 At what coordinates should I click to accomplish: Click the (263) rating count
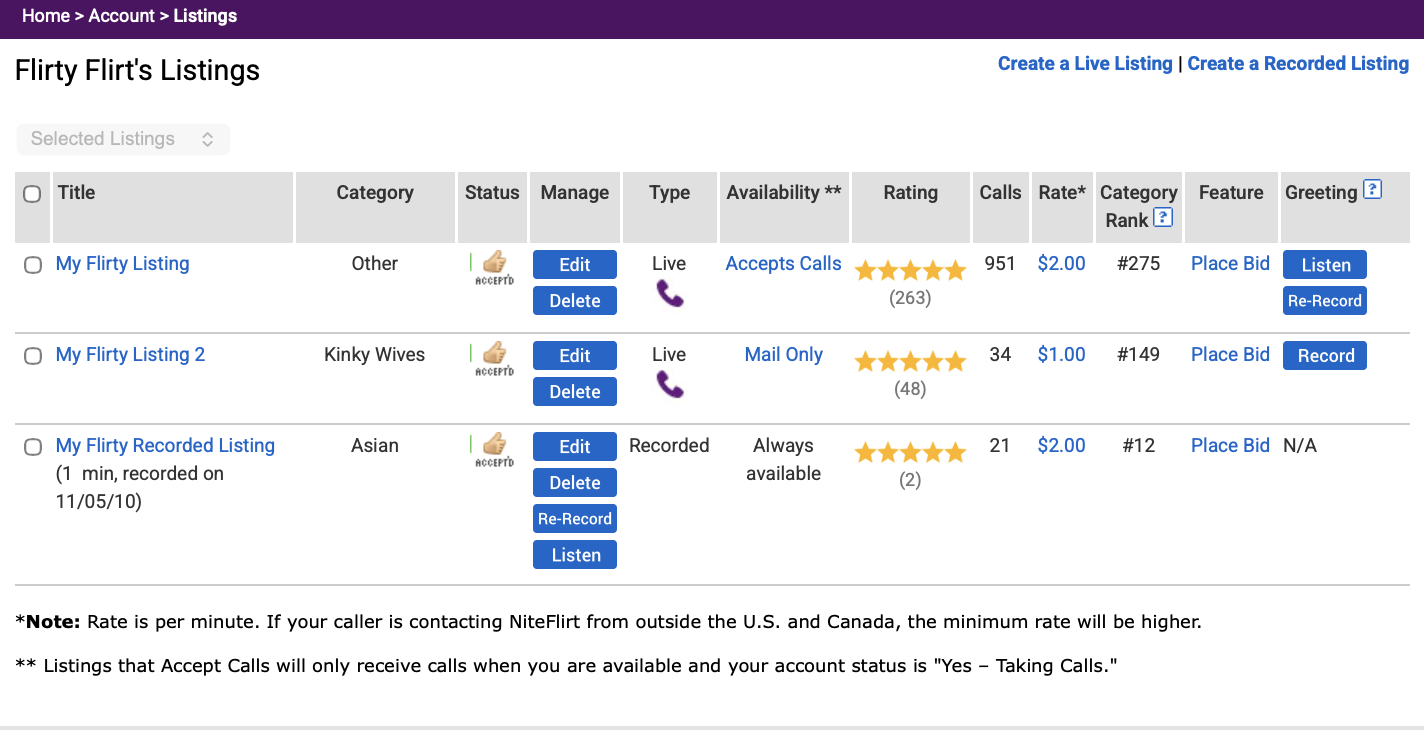(x=910, y=298)
